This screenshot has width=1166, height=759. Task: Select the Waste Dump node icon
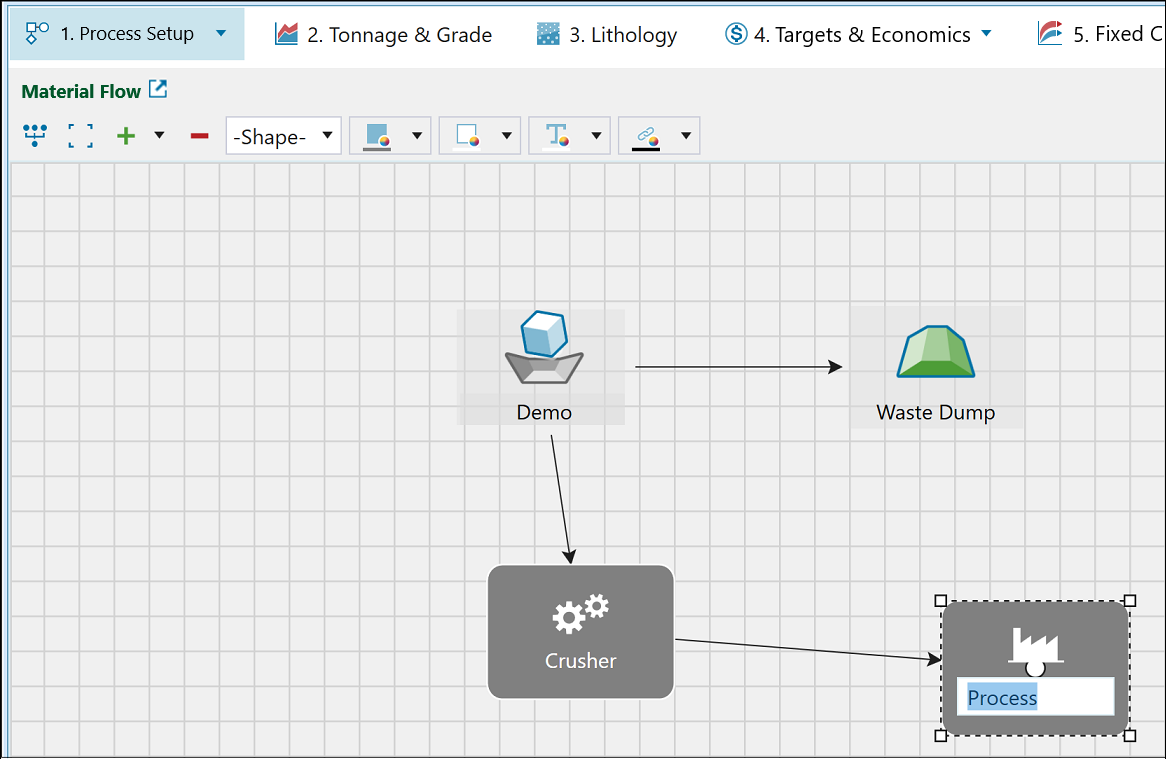pyautogui.click(x=935, y=352)
